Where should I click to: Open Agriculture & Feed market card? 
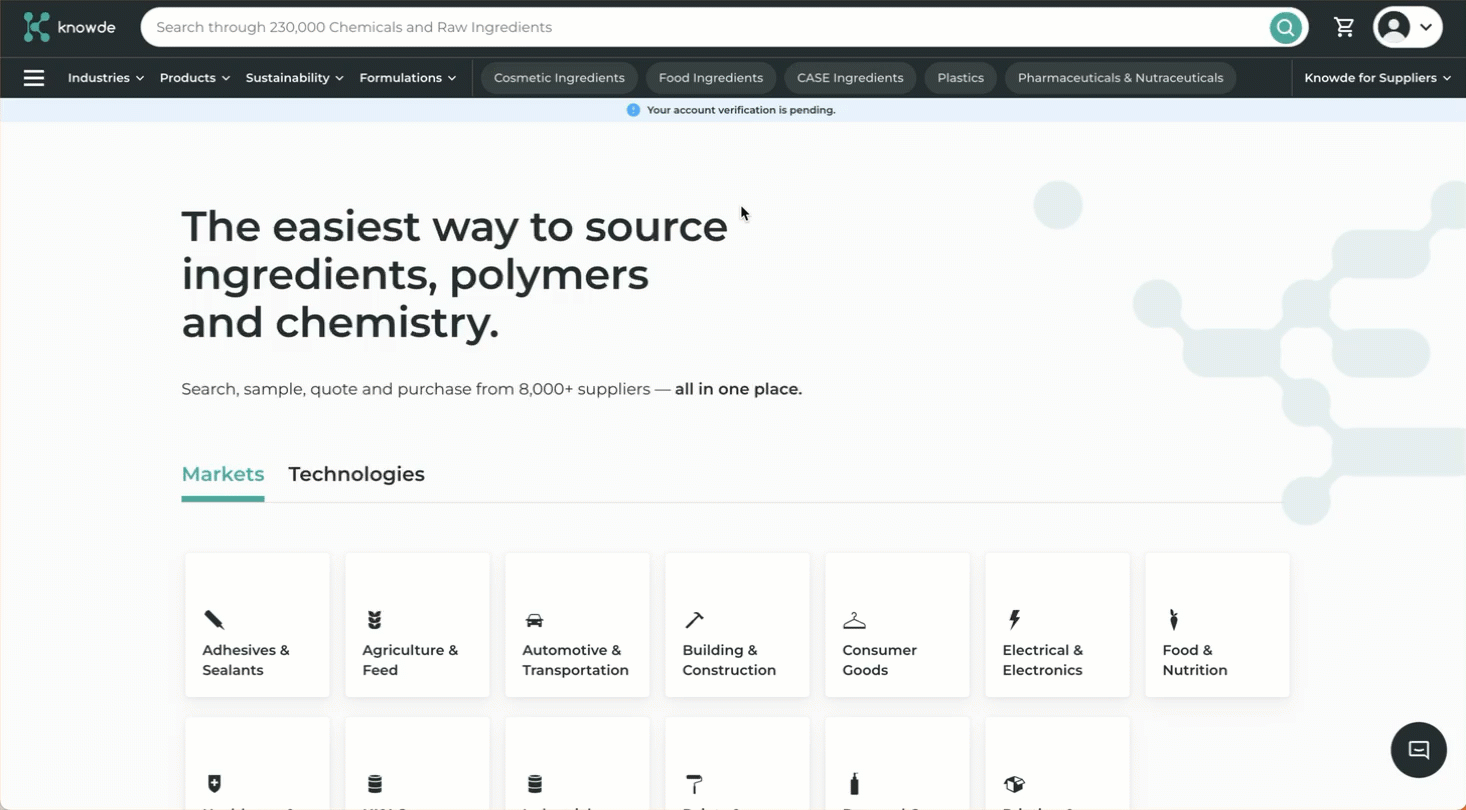point(417,625)
